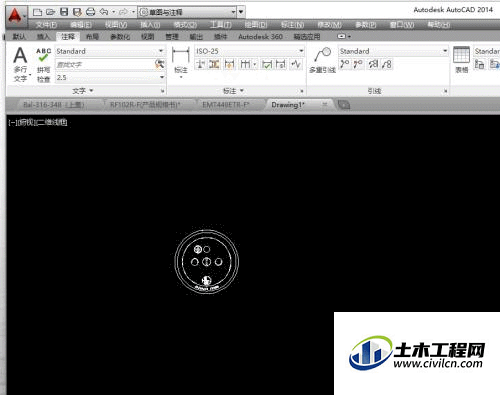Click the second icon (orange) in dimension row
This screenshot has width=500, height=395.
tap(214, 64)
